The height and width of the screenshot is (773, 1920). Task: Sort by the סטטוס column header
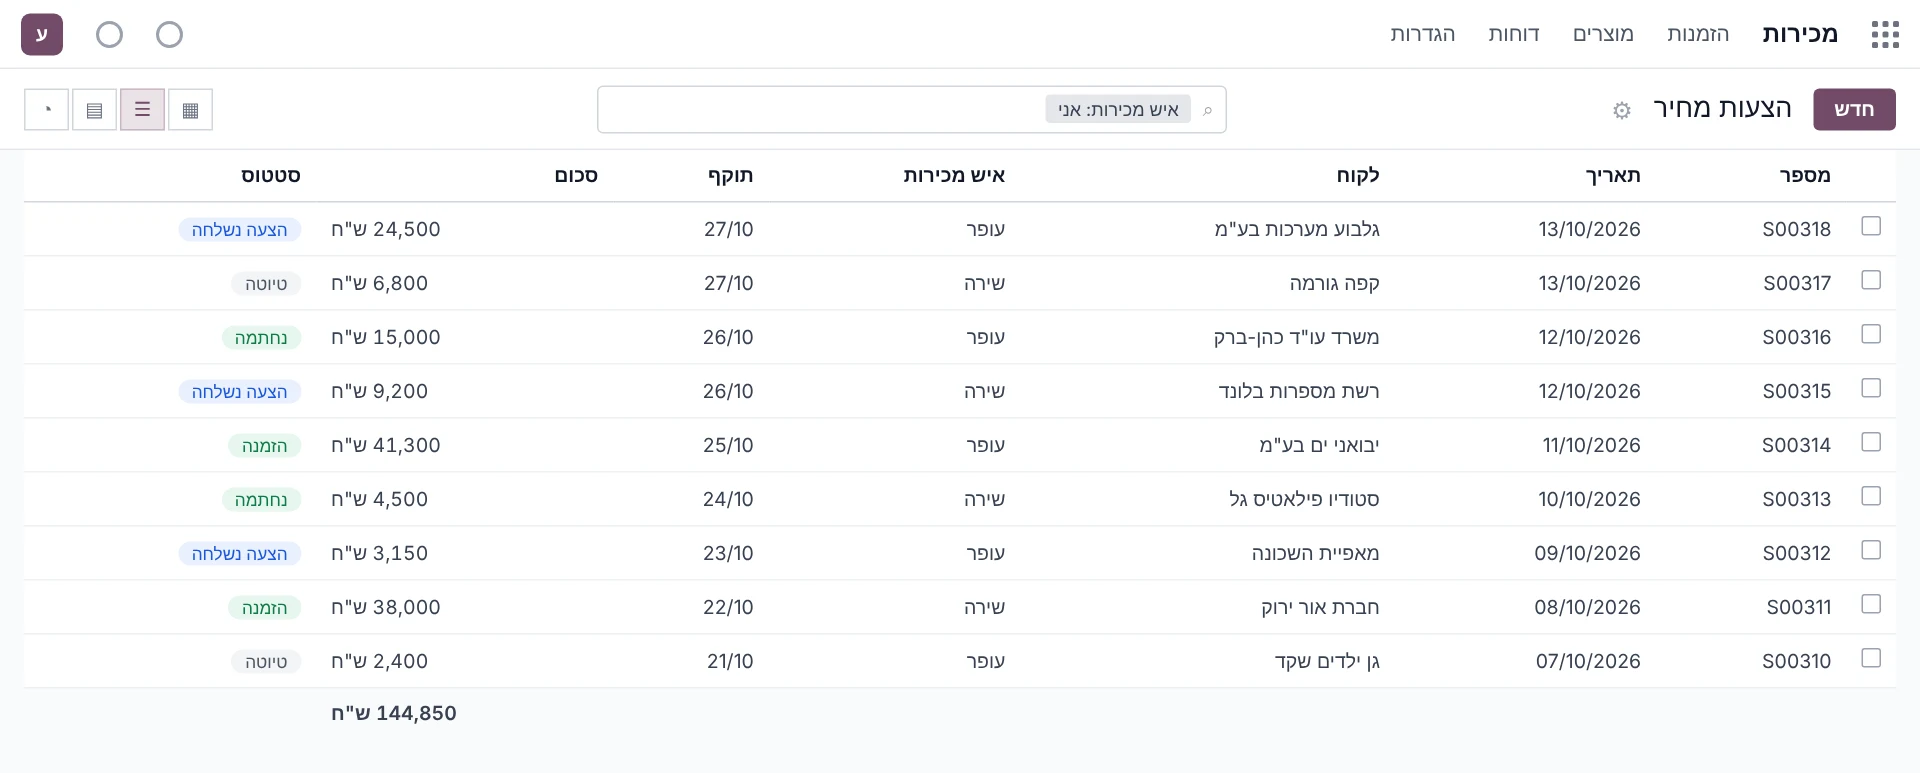pyautogui.click(x=271, y=176)
